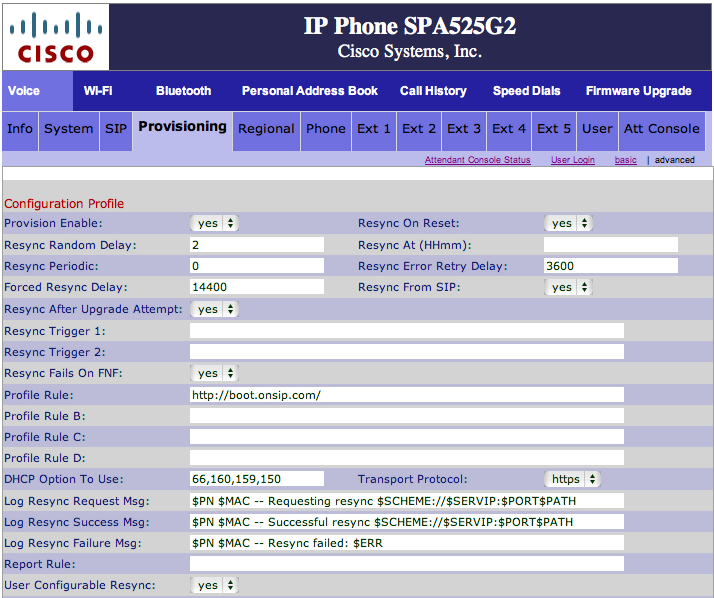Click the Profile Rule D field
Screen dimensions: 714x598
(x=407, y=458)
